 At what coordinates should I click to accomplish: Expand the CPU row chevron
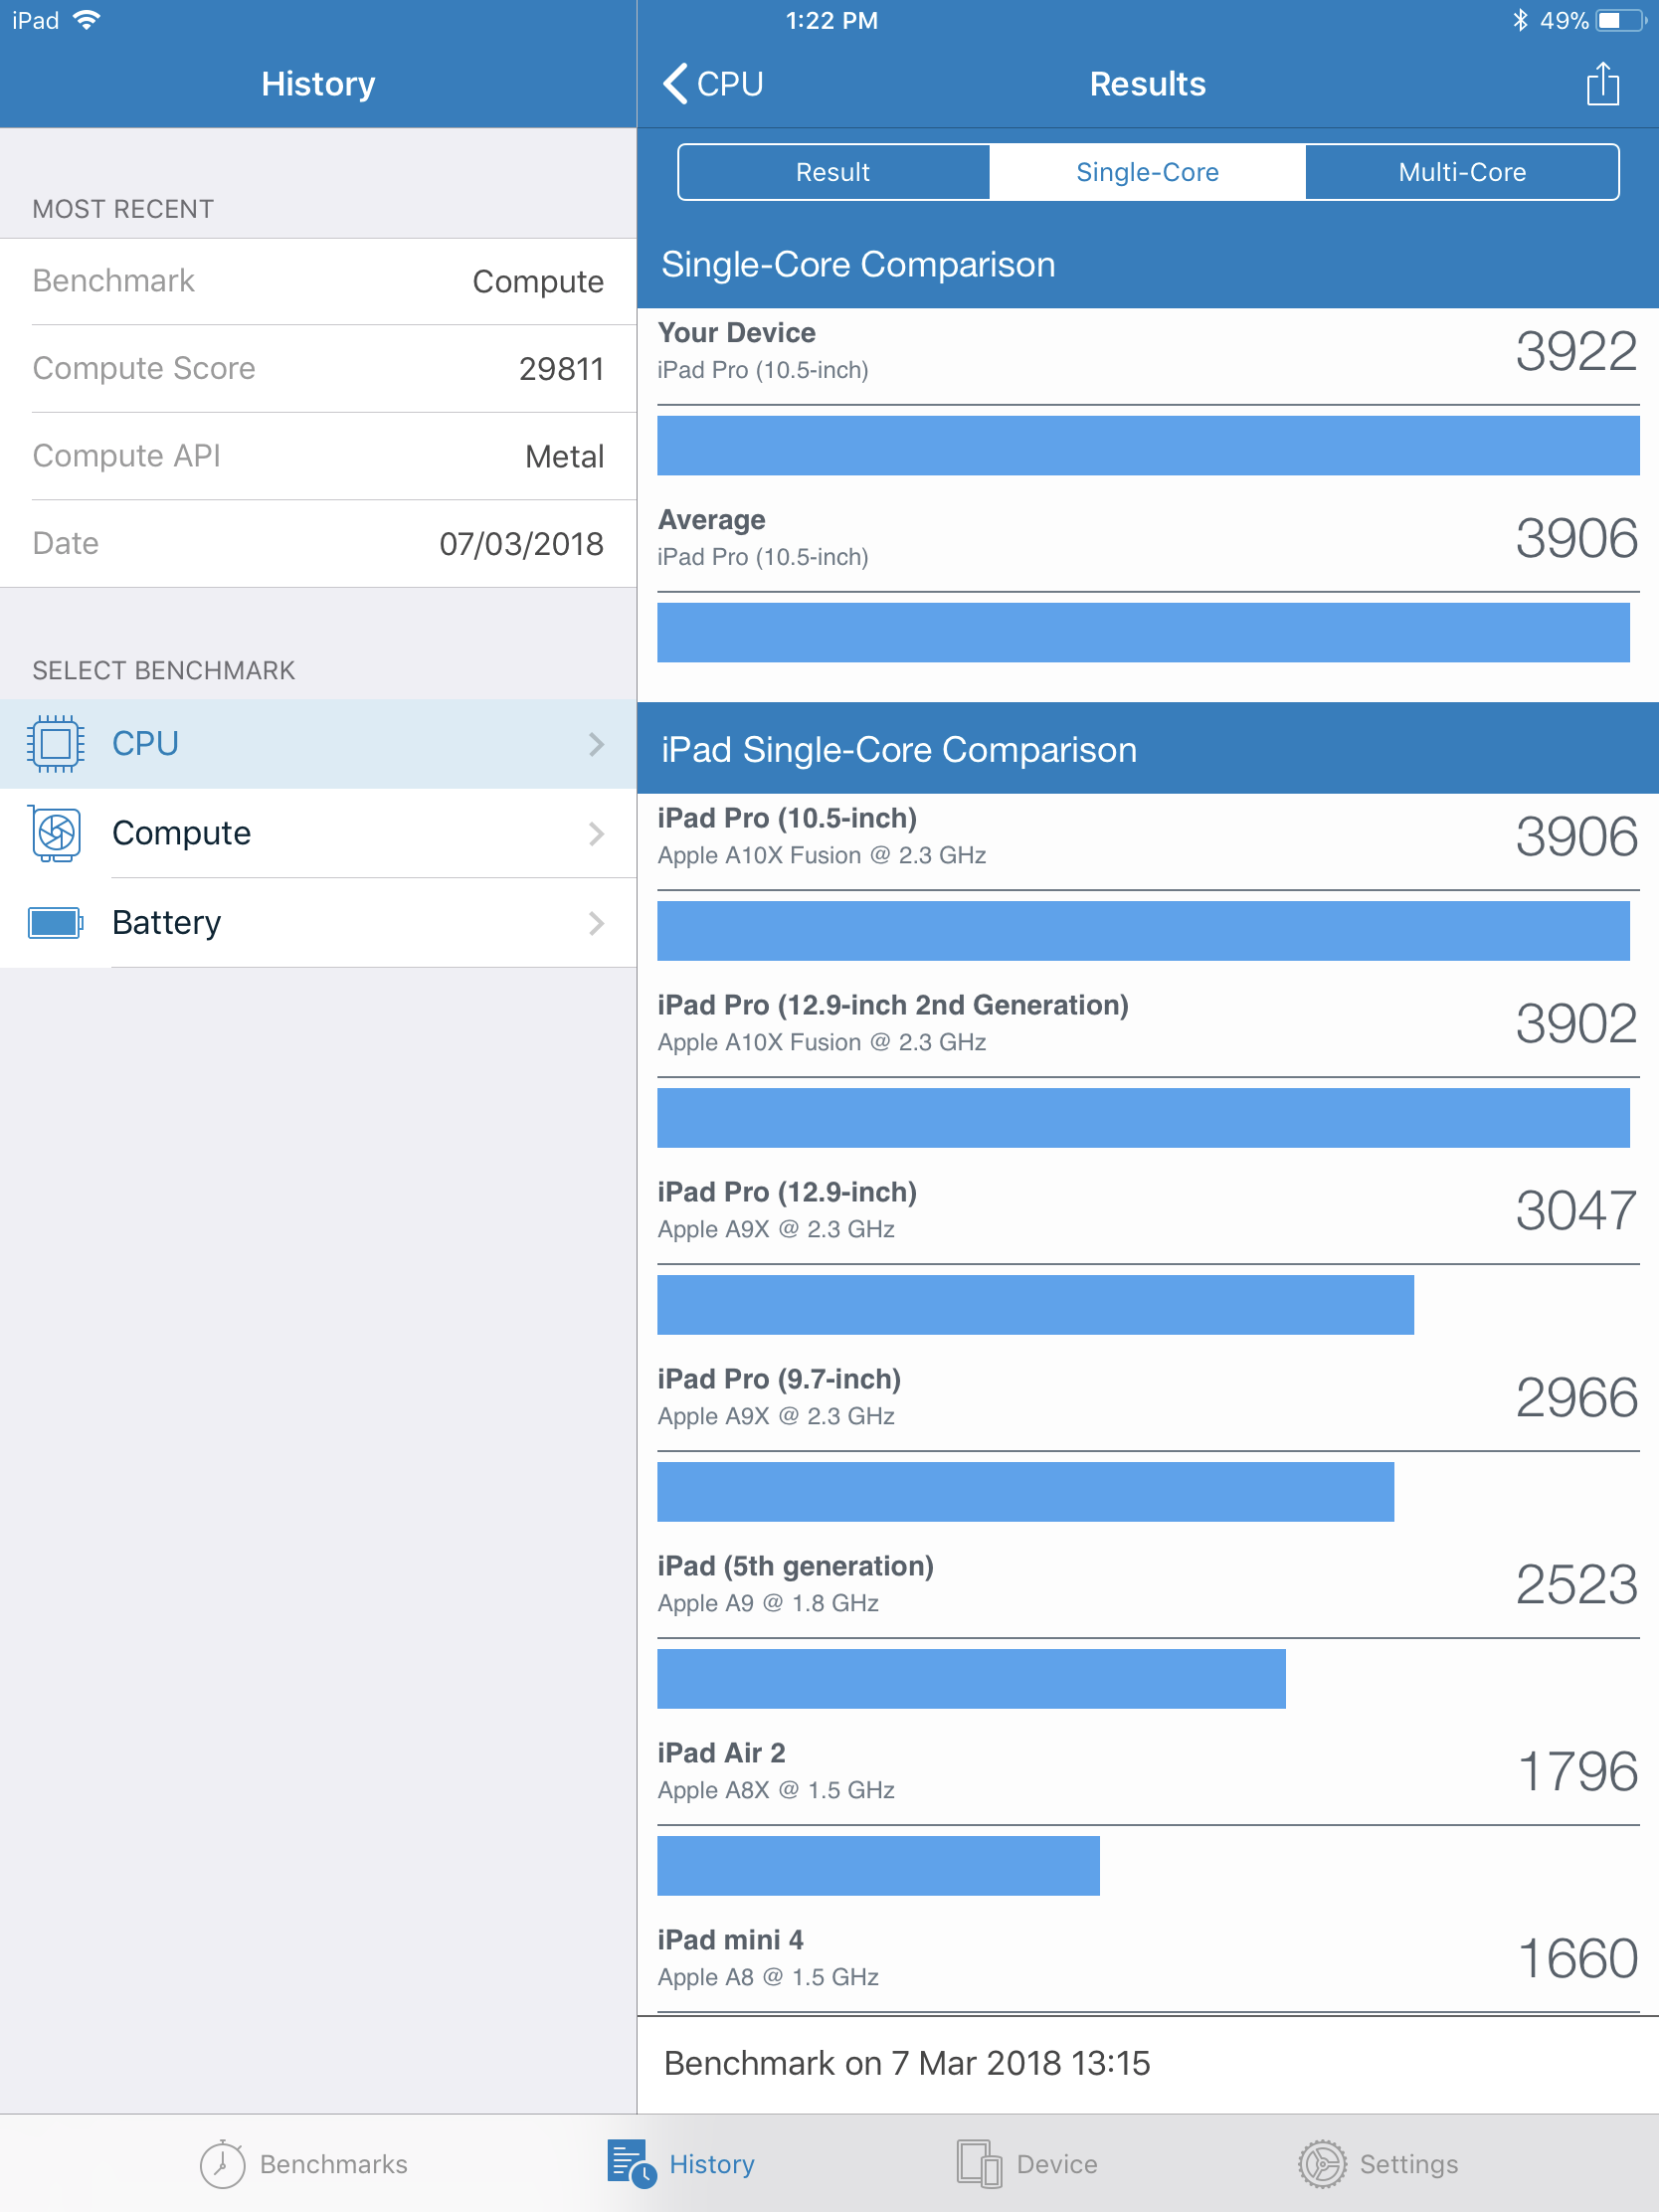[596, 744]
